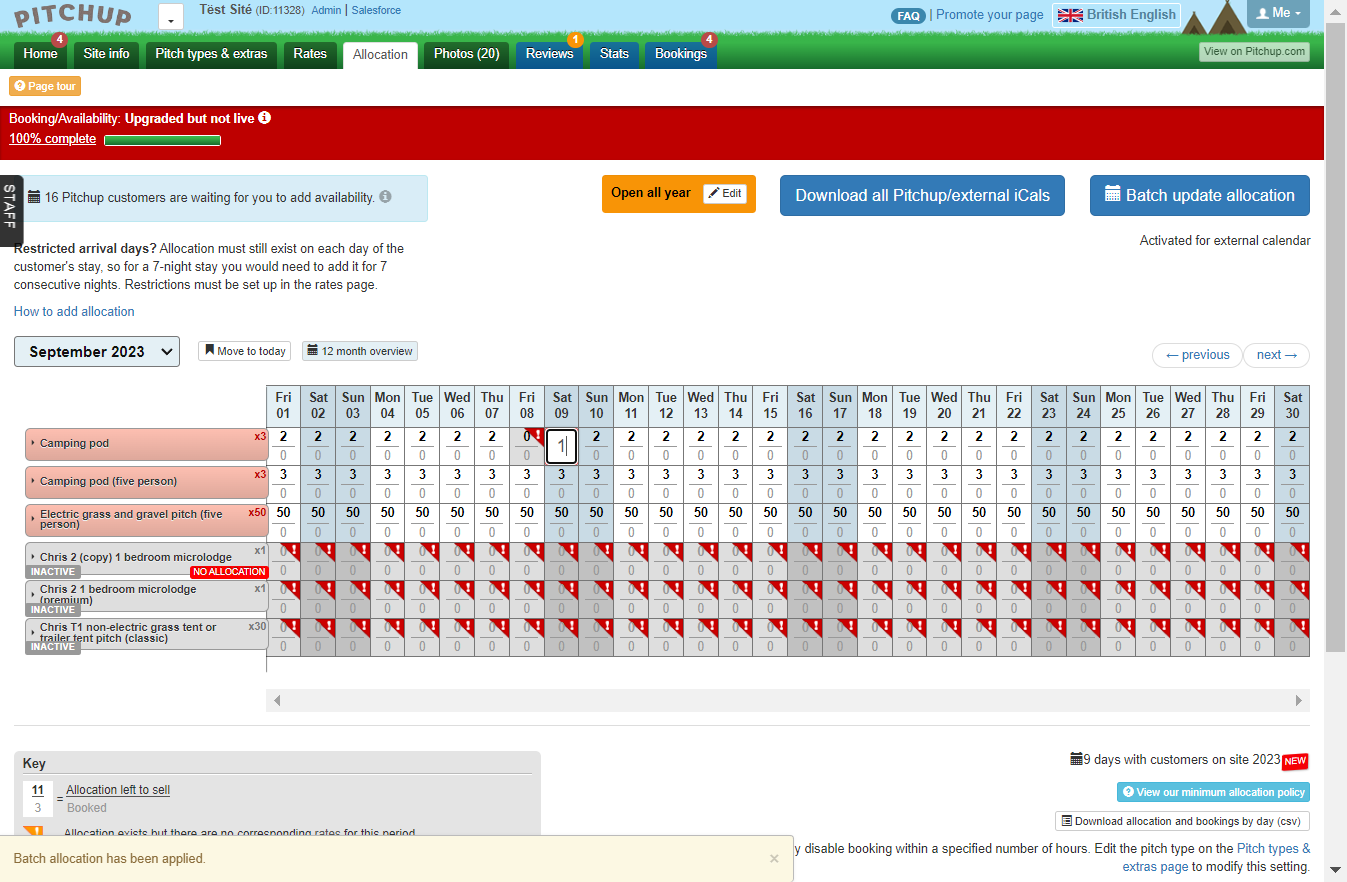Switch to Pitch types & extras tab
The height and width of the screenshot is (882, 1347).
(211, 54)
